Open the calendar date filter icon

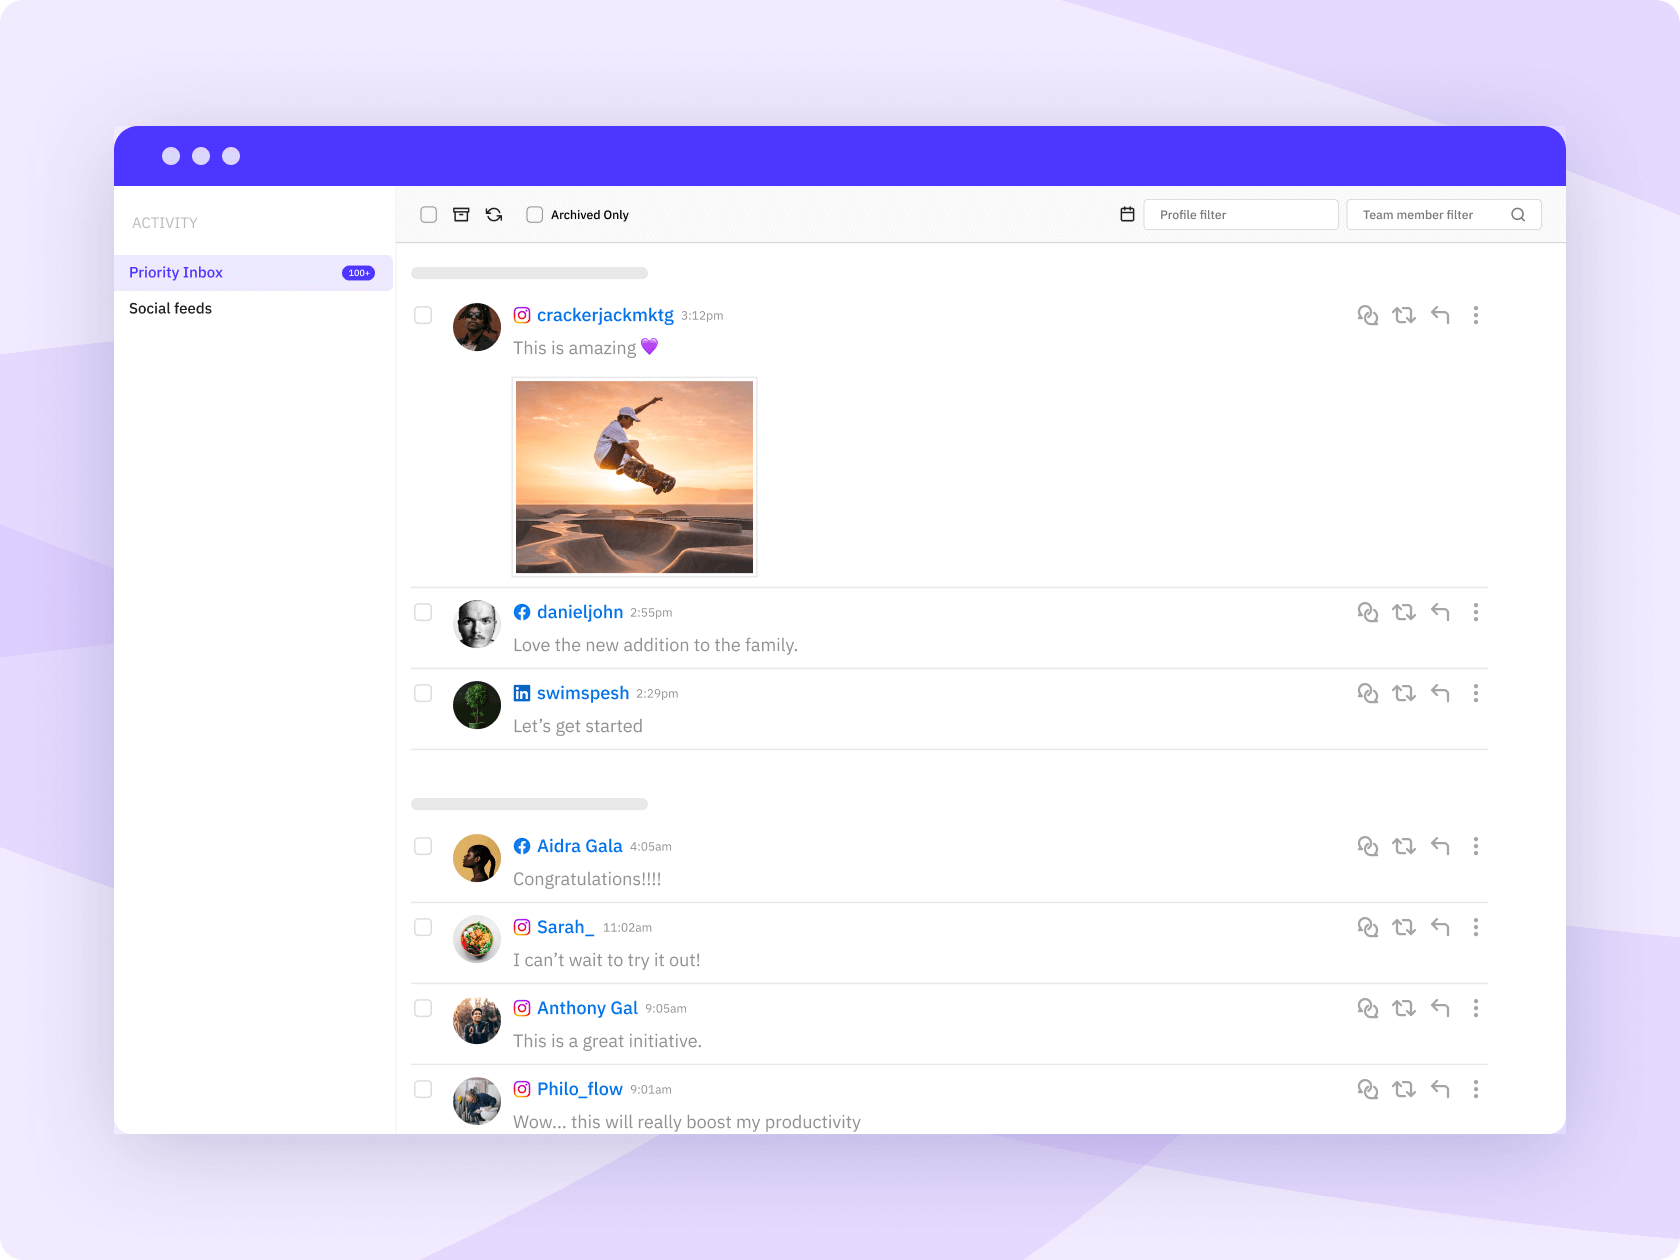1127,214
